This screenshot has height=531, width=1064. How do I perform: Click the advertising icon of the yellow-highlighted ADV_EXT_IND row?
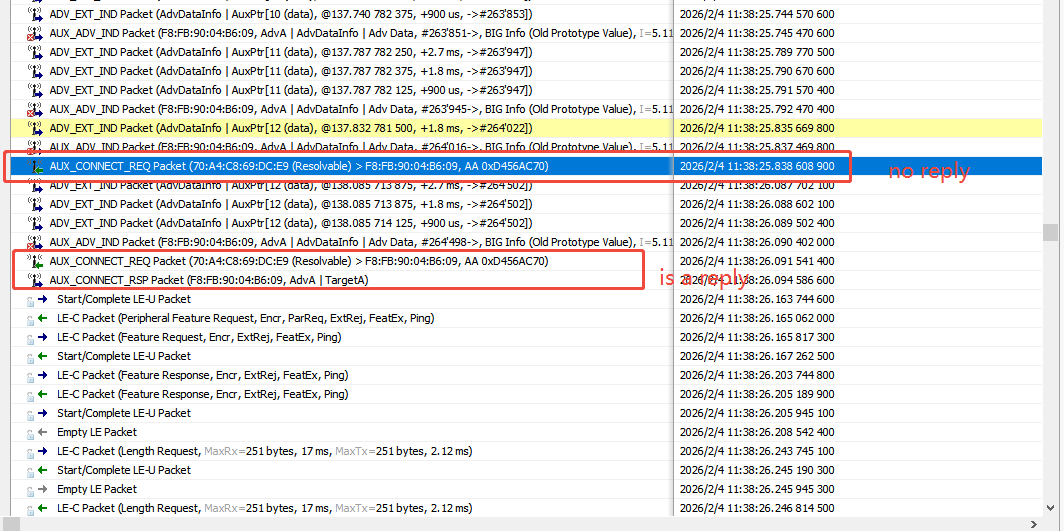(35, 128)
